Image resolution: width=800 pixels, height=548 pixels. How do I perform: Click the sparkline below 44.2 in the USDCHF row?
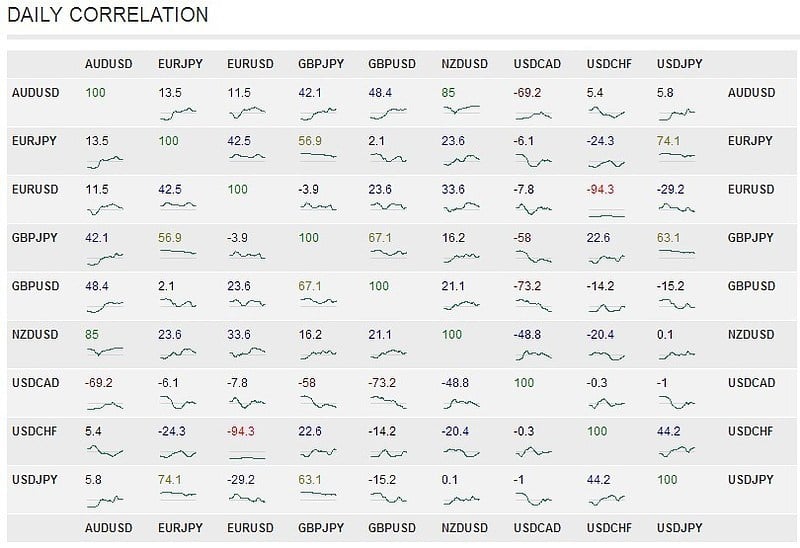[x=677, y=448]
